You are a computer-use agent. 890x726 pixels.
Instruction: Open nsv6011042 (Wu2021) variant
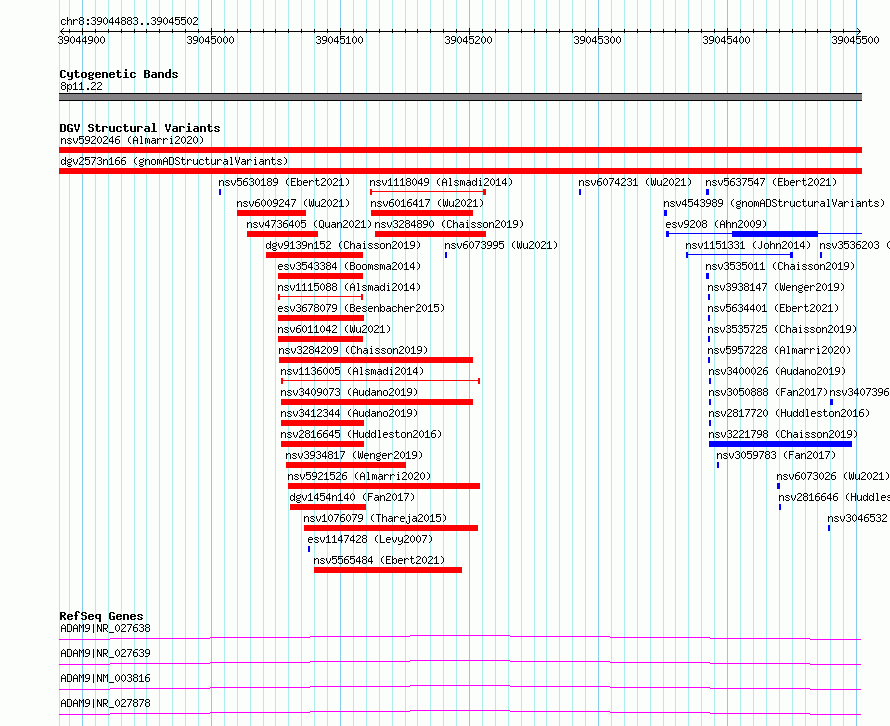pyautogui.click(x=334, y=329)
